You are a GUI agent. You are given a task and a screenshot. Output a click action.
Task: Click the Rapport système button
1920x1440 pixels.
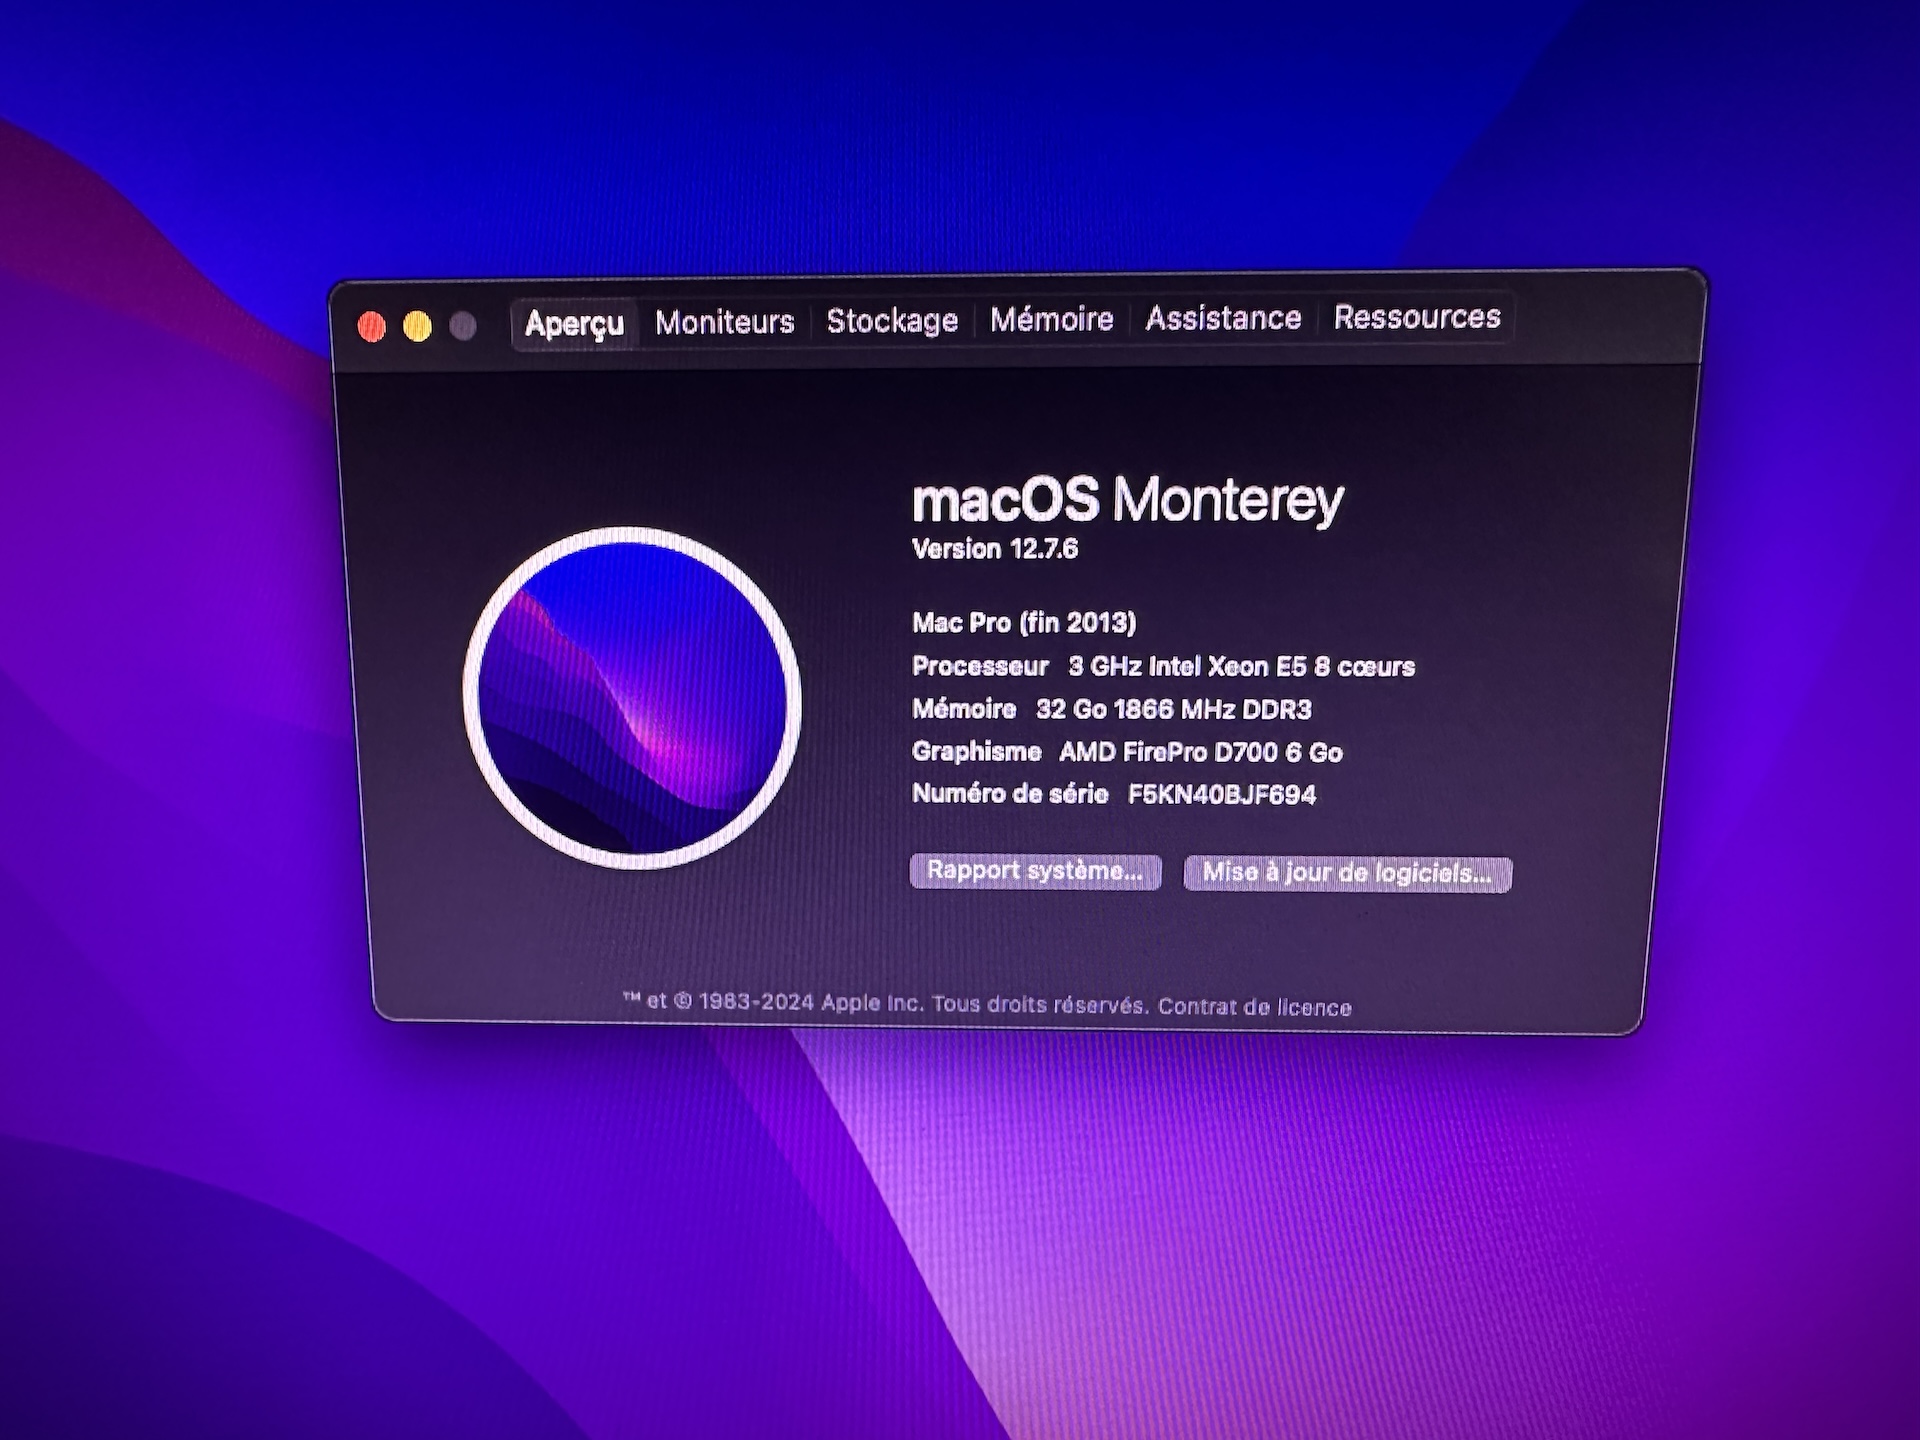(x=1035, y=871)
